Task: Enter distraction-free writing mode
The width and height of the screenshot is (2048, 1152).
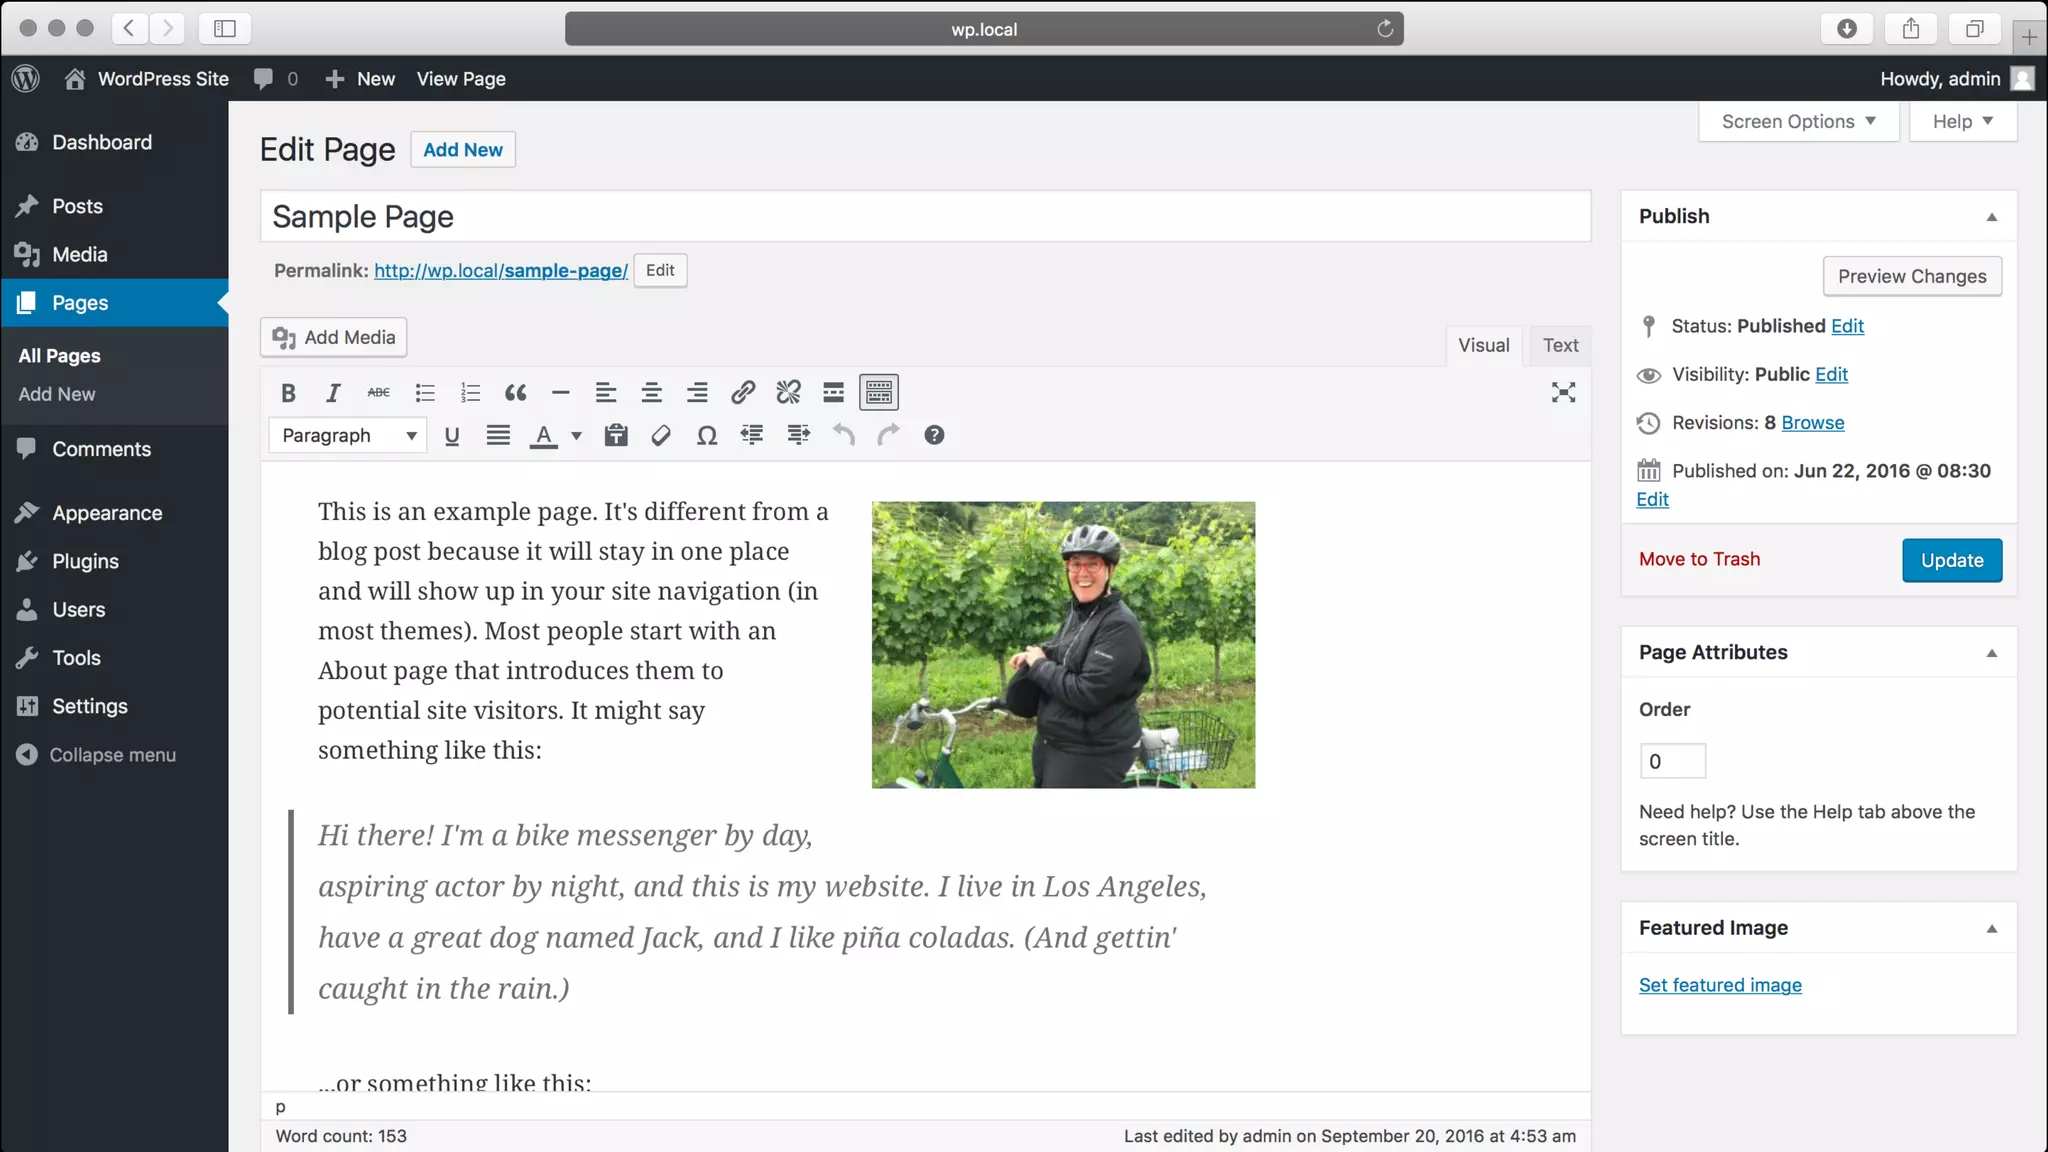Action: click(1563, 393)
